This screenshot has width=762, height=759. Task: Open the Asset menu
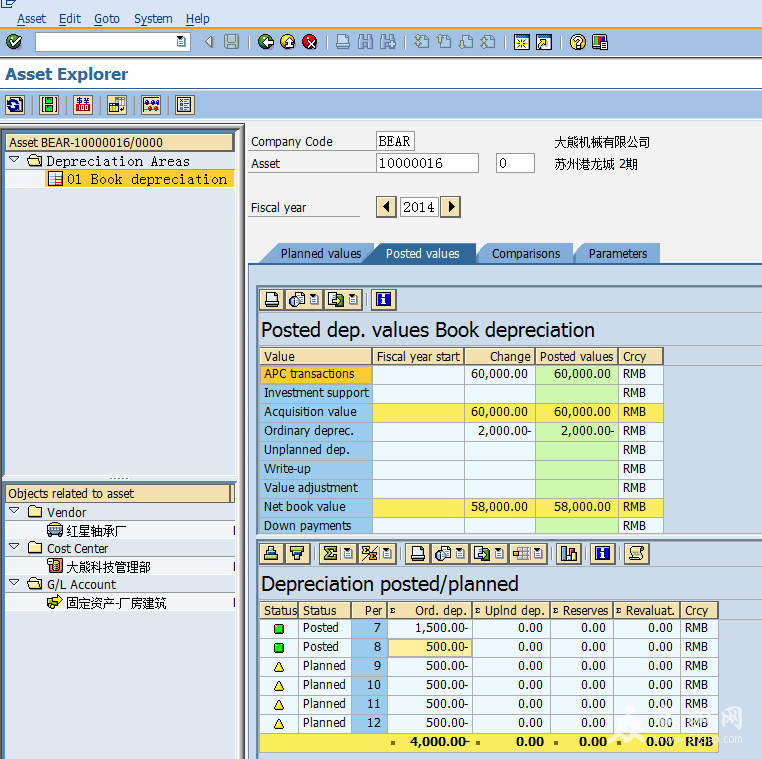pyautogui.click(x=31, y=18)
